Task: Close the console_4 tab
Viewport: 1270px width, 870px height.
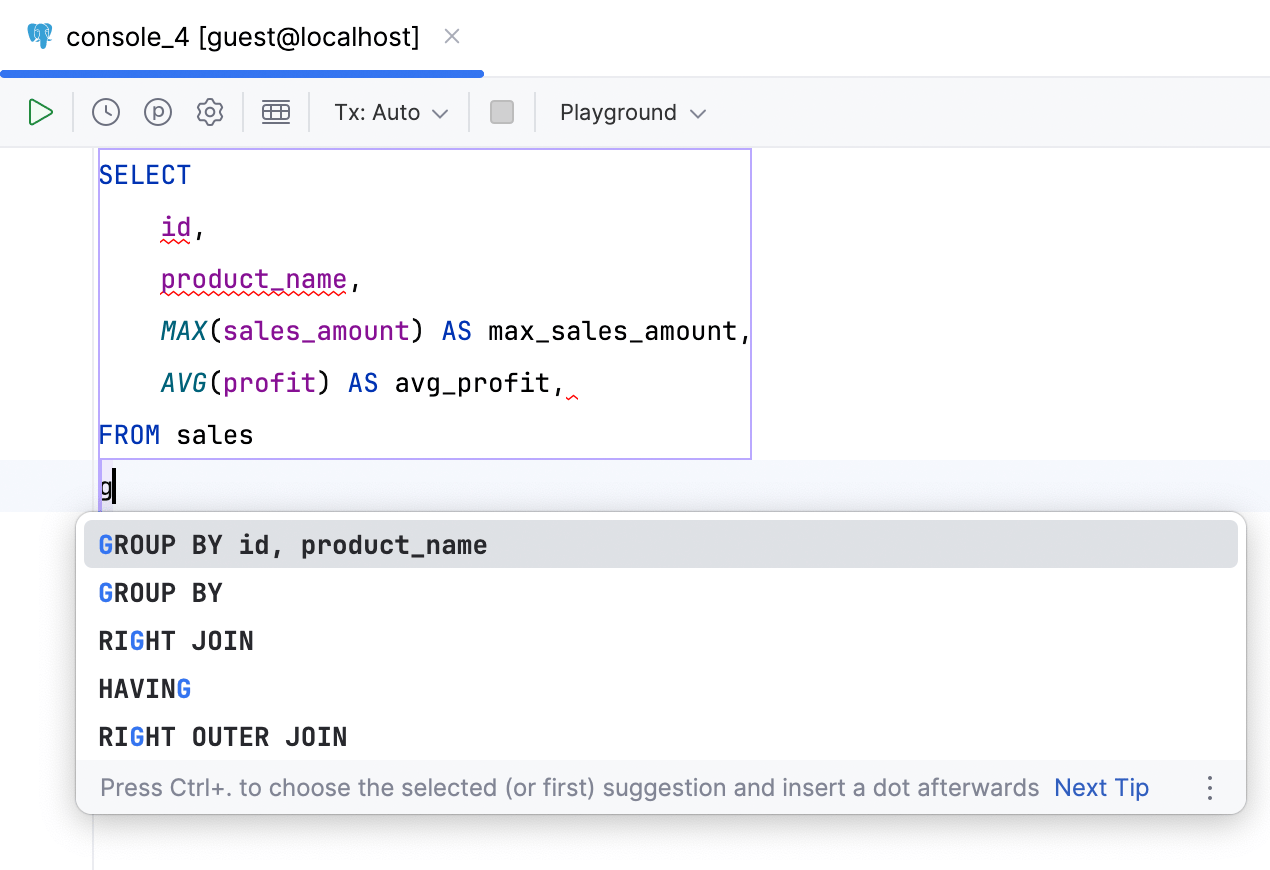Action: coord(452,37)
